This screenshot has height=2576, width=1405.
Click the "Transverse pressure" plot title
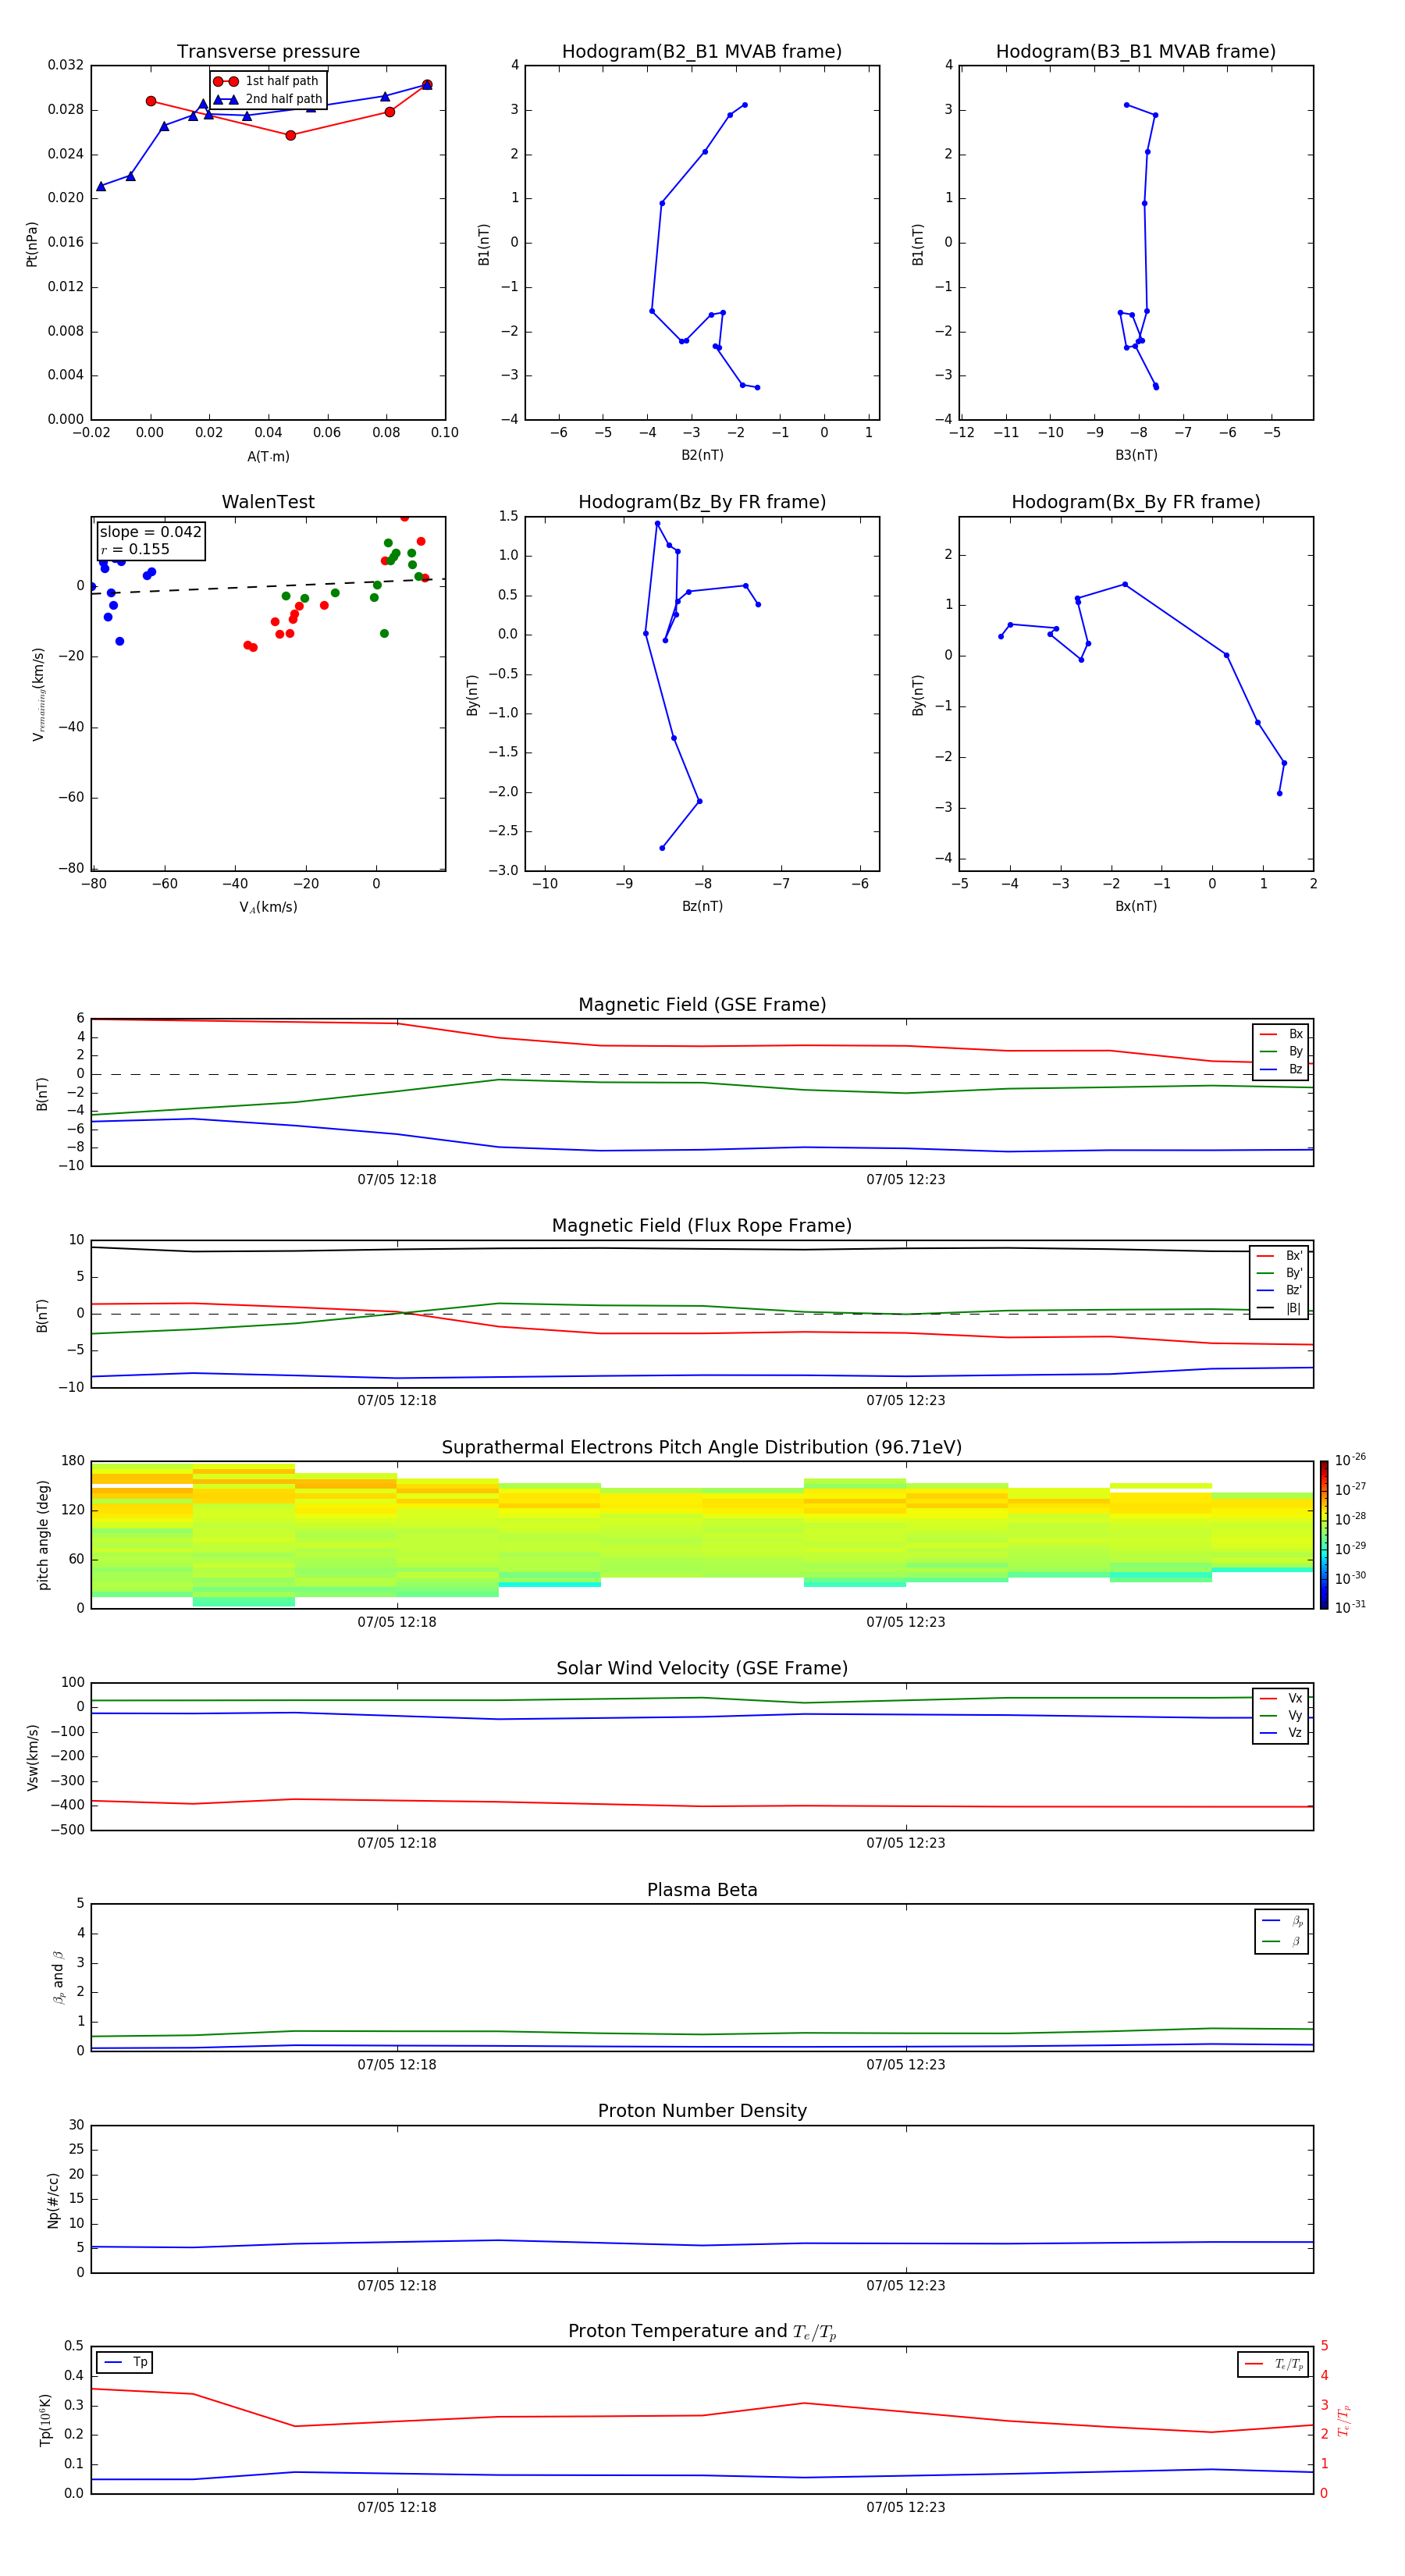[268, 51]
